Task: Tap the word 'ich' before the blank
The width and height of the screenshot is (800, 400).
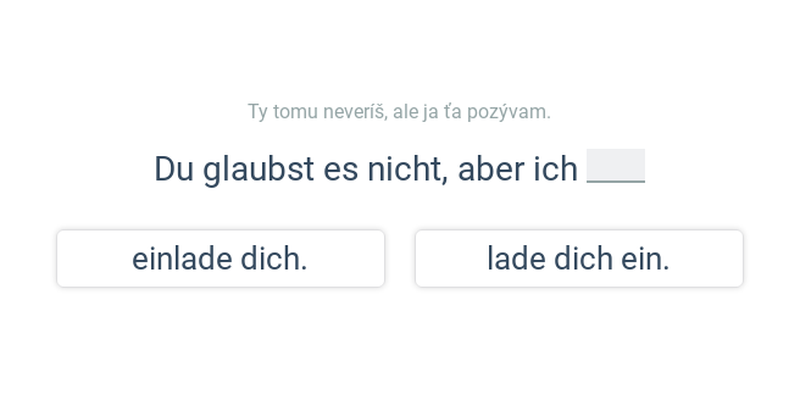Action: (556, 169)
